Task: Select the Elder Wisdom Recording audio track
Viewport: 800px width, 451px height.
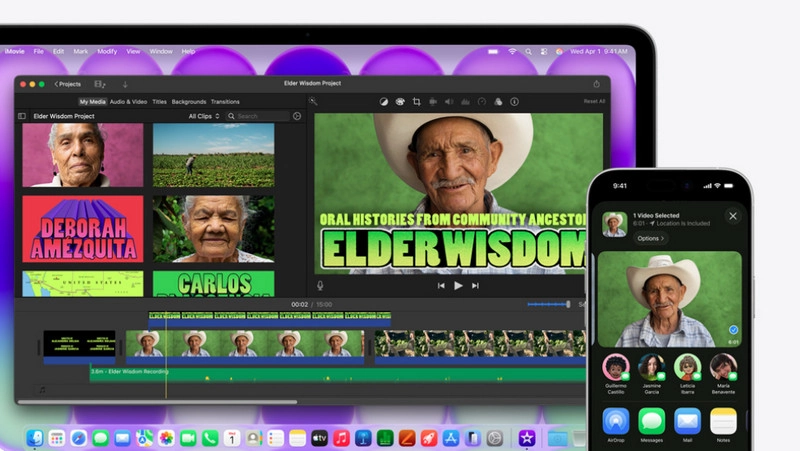Action: point(338,374)
